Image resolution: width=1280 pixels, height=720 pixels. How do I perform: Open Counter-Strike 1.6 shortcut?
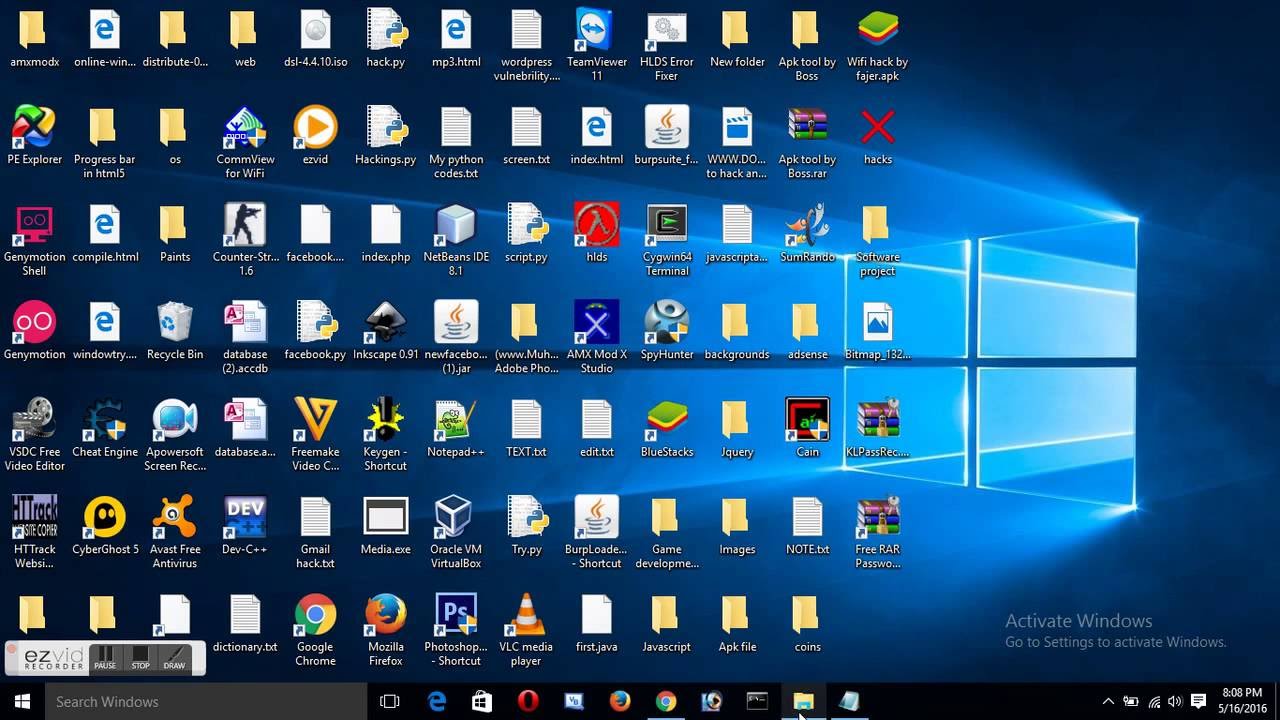245,240
